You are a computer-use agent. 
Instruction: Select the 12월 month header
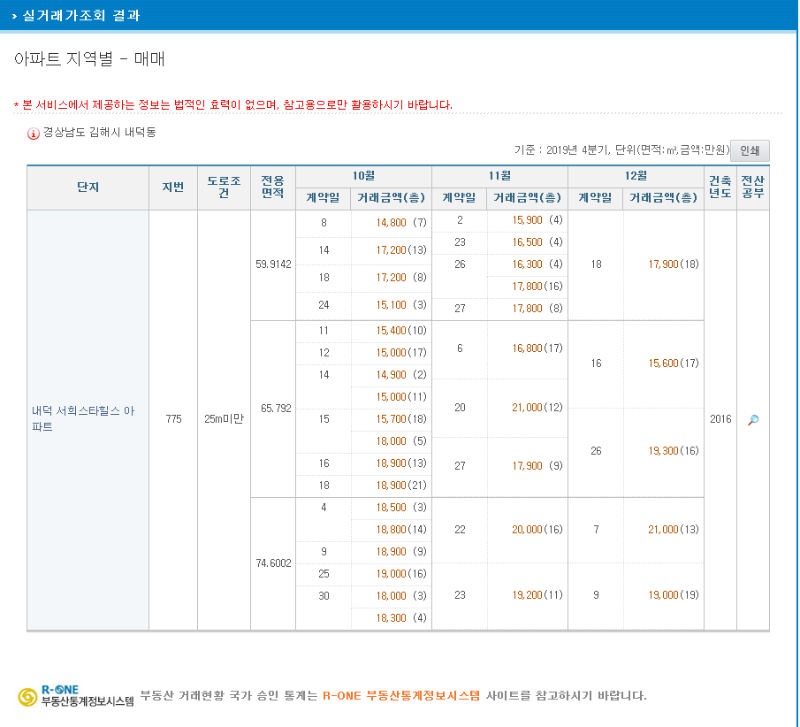(x=636, y=176)
